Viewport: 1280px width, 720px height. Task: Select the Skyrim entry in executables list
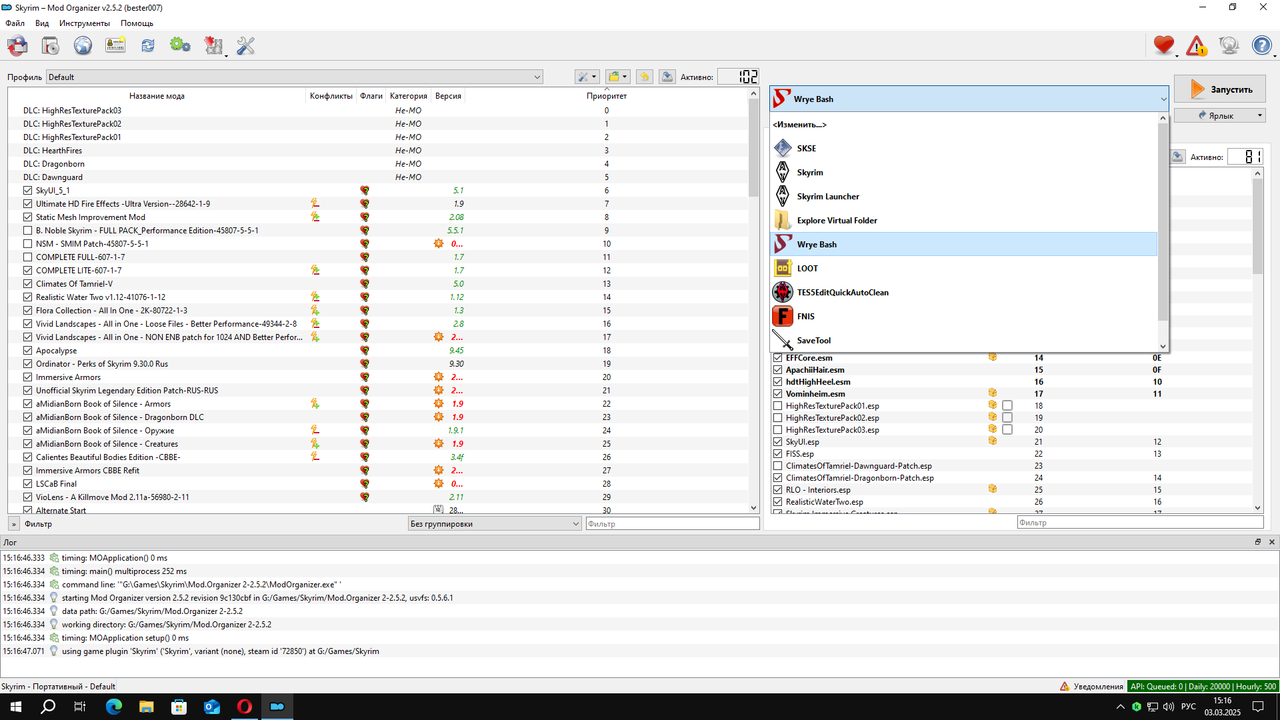pyautogui.click(x=964, y=172)
